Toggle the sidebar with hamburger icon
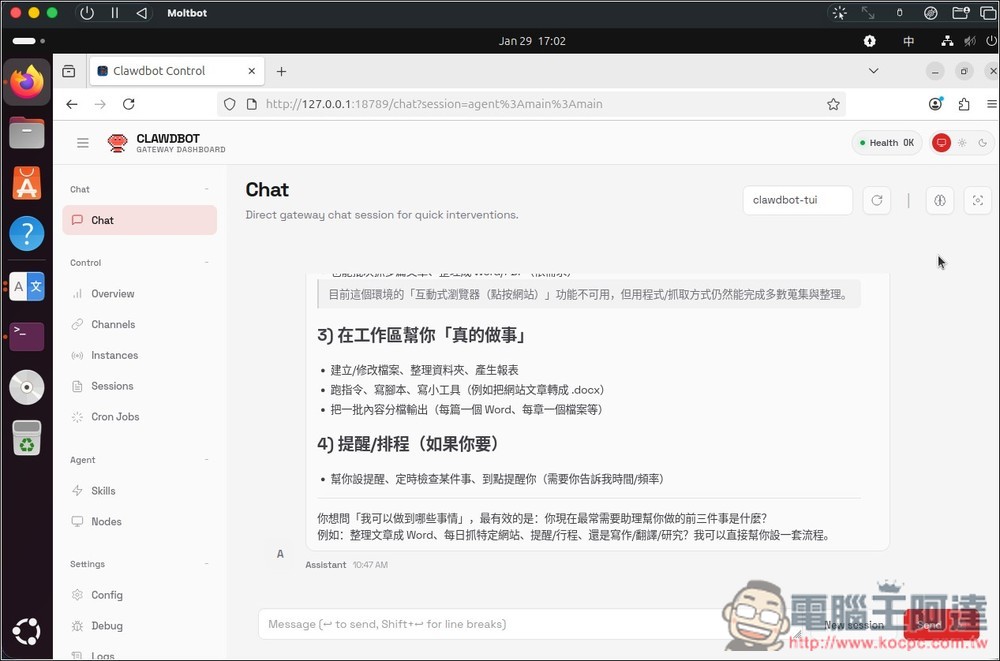 tap(83, 142)
